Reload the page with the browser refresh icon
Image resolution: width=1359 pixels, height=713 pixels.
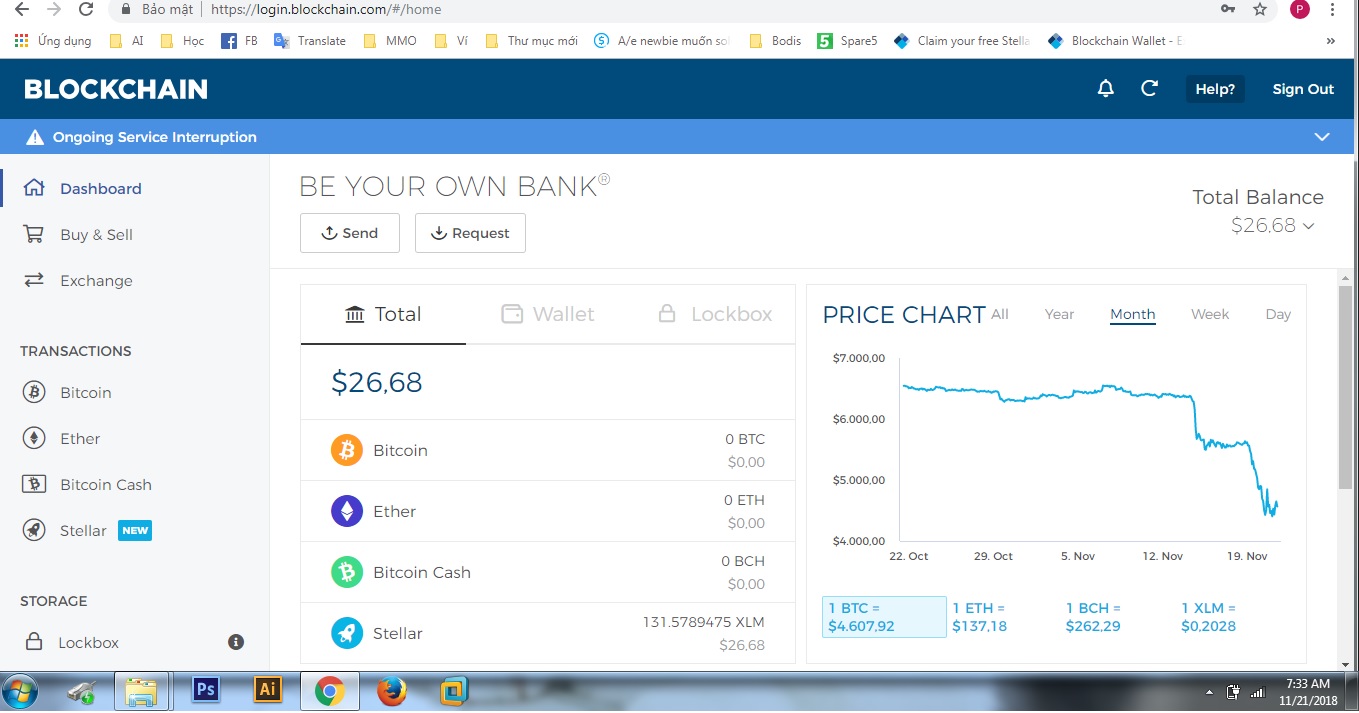(x=86, y=10)
